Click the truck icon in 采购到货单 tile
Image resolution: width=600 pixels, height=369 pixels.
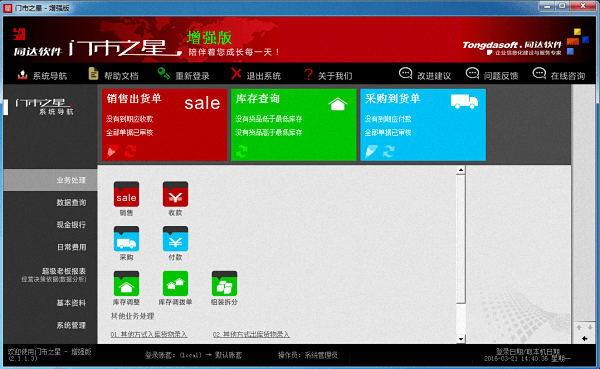464,101
